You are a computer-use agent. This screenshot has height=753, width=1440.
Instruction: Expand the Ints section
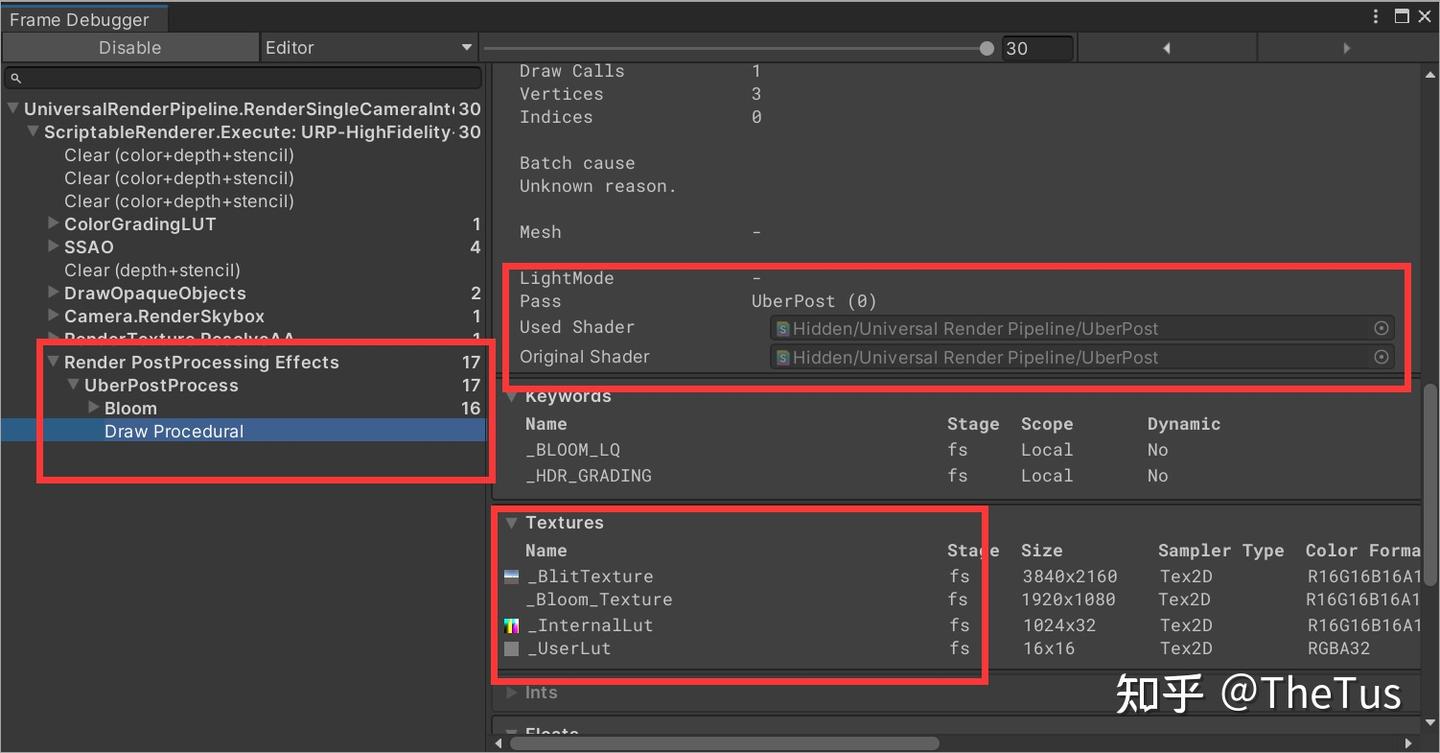pos(514,692)
